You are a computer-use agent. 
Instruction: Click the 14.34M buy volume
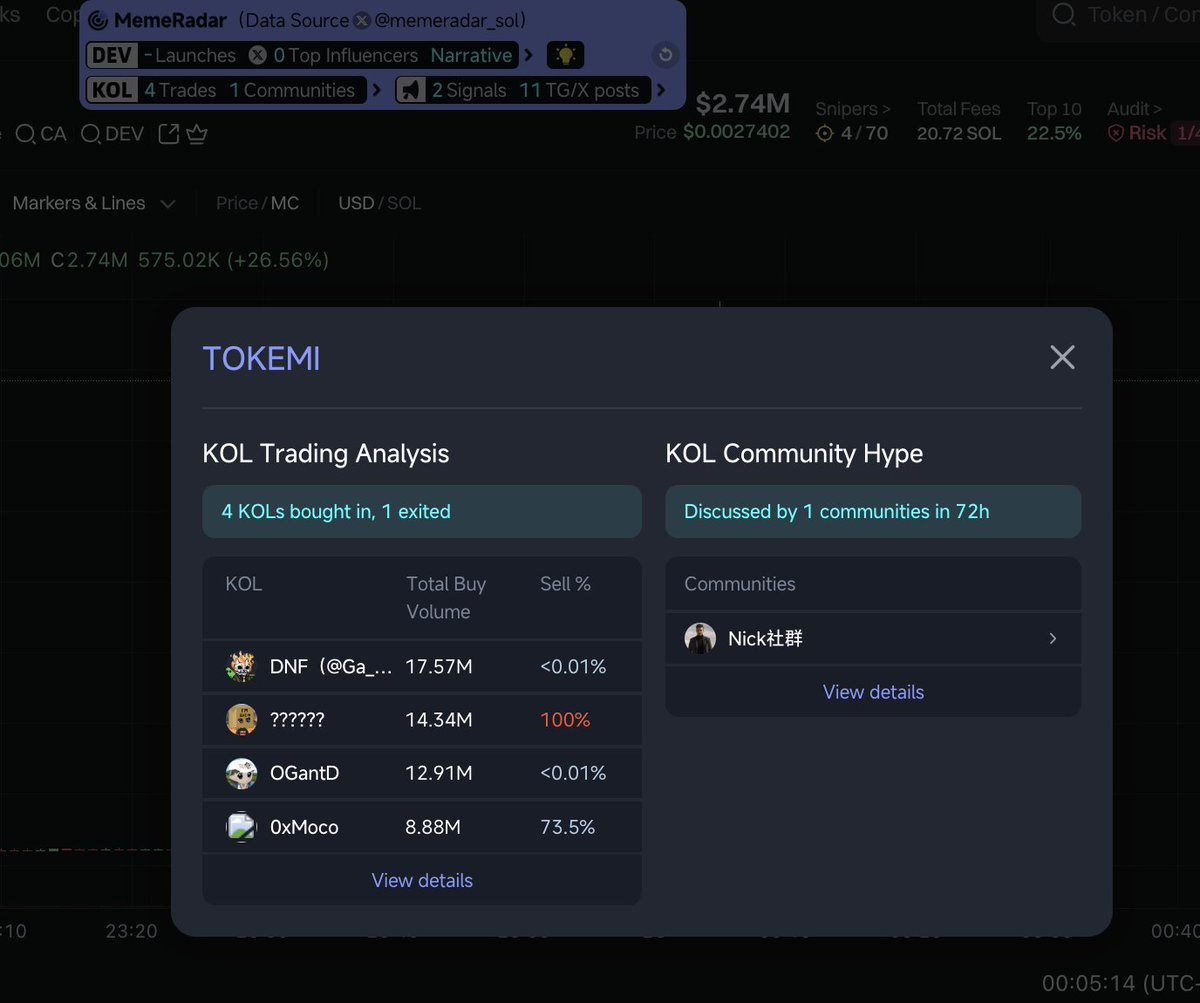439,720
